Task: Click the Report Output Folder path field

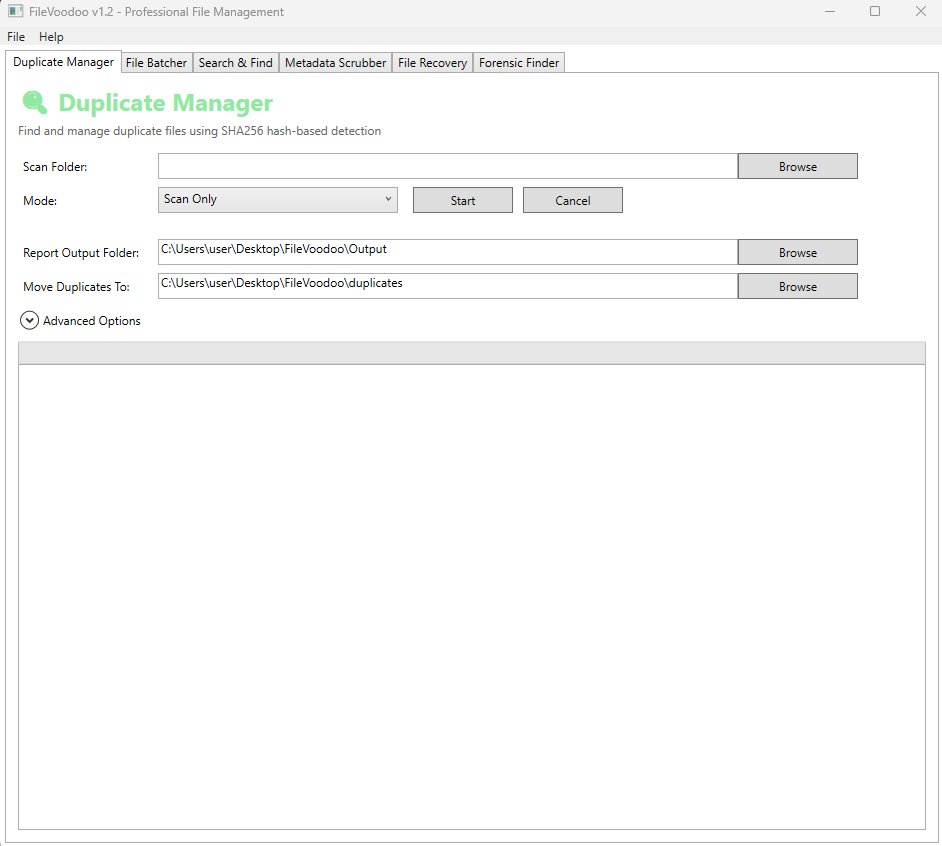Action: pos(446,251)
